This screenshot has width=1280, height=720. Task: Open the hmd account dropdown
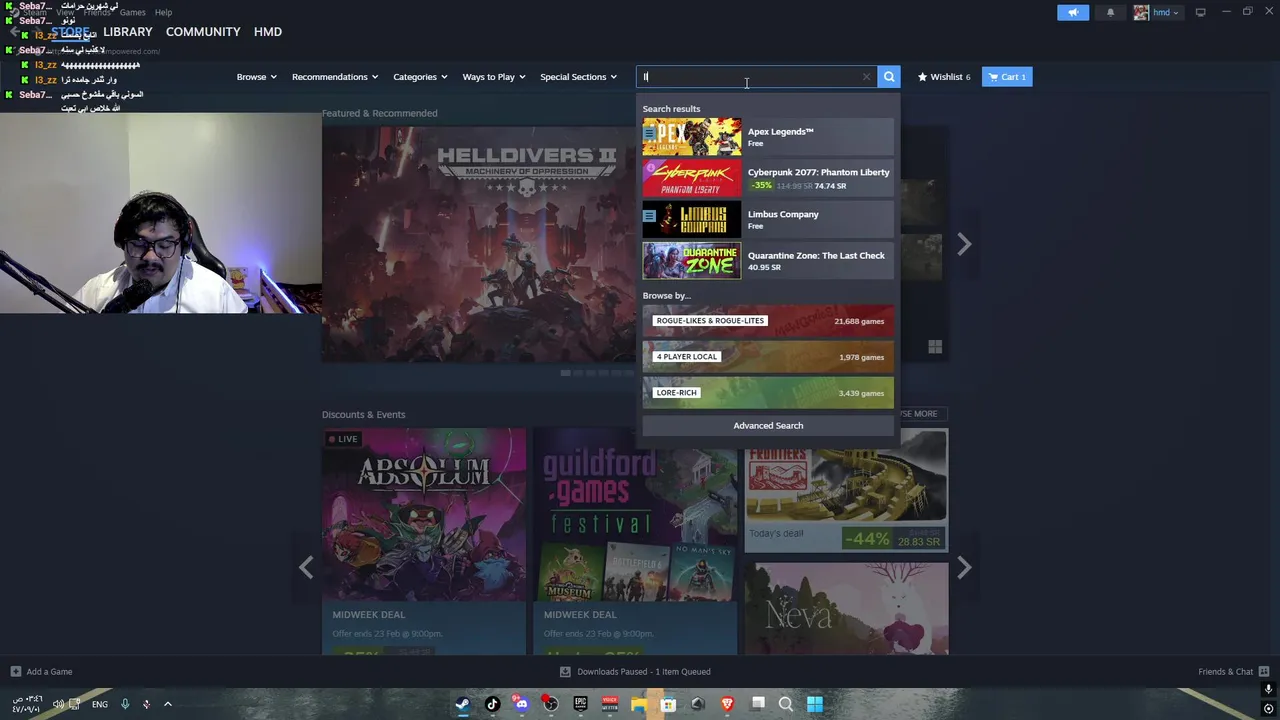coord(1157,13)
